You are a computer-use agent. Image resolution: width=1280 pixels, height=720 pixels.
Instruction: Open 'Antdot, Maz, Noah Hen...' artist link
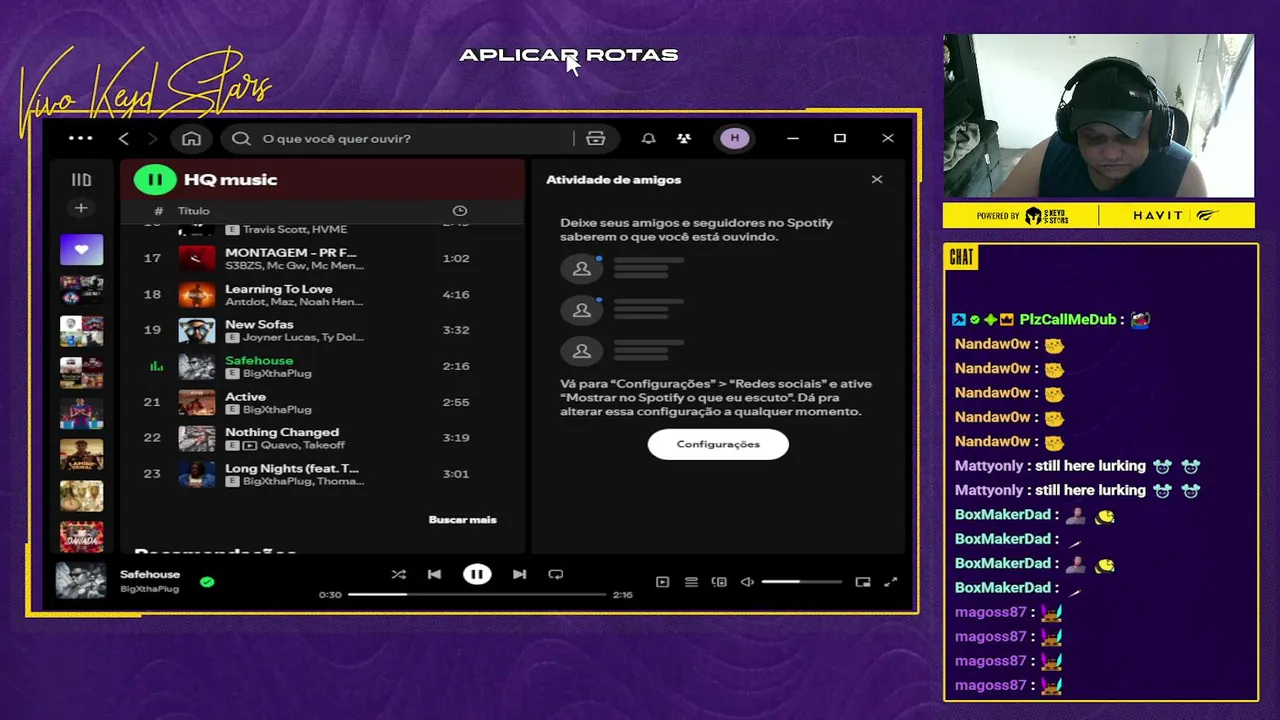[x=294, y=302]
